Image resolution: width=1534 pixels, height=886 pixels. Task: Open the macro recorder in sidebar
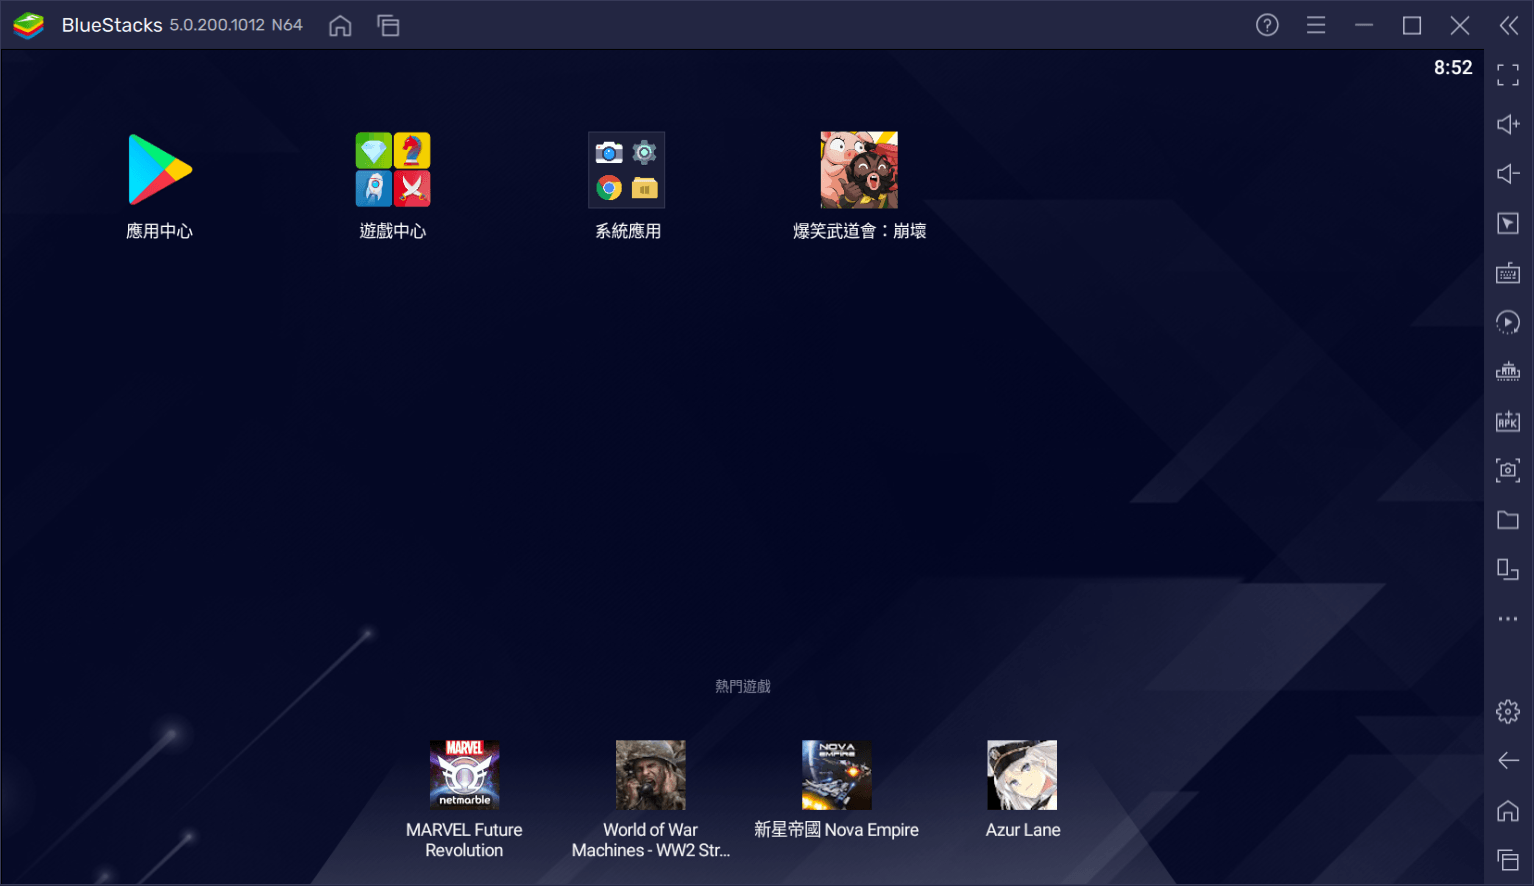pos(1508,322)
